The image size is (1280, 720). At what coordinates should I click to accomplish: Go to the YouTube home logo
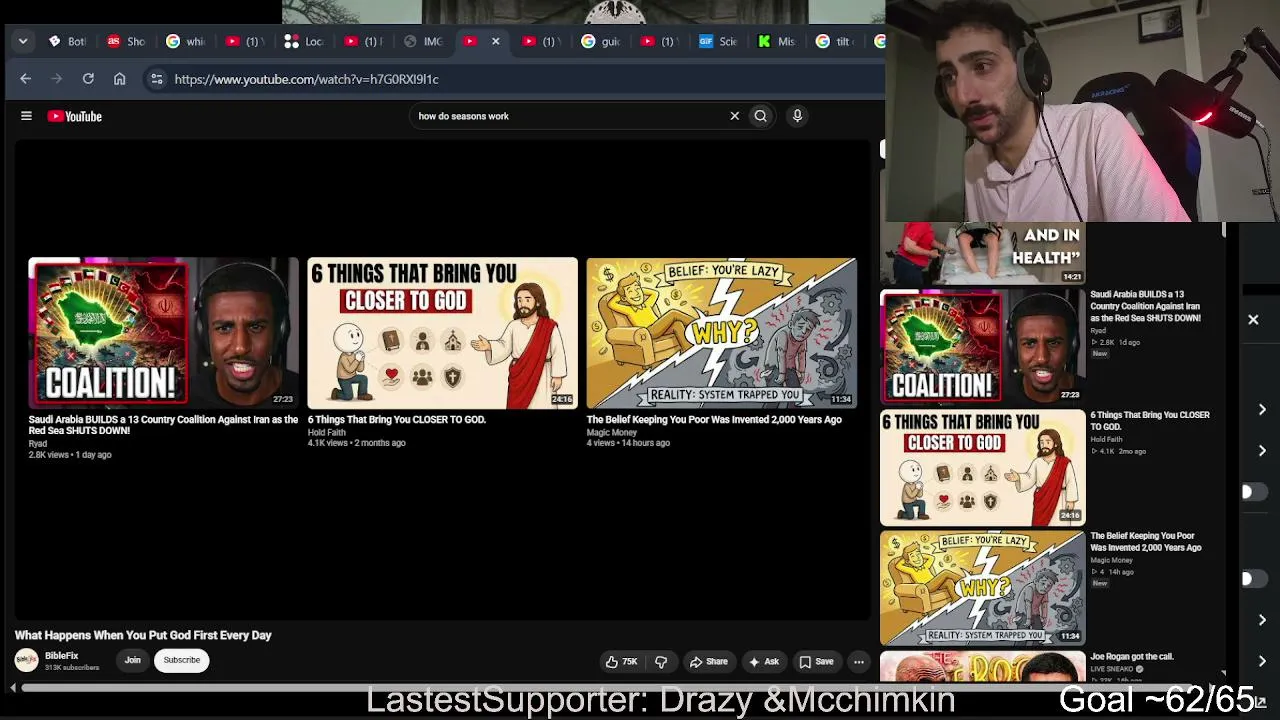tap(74, 116)
